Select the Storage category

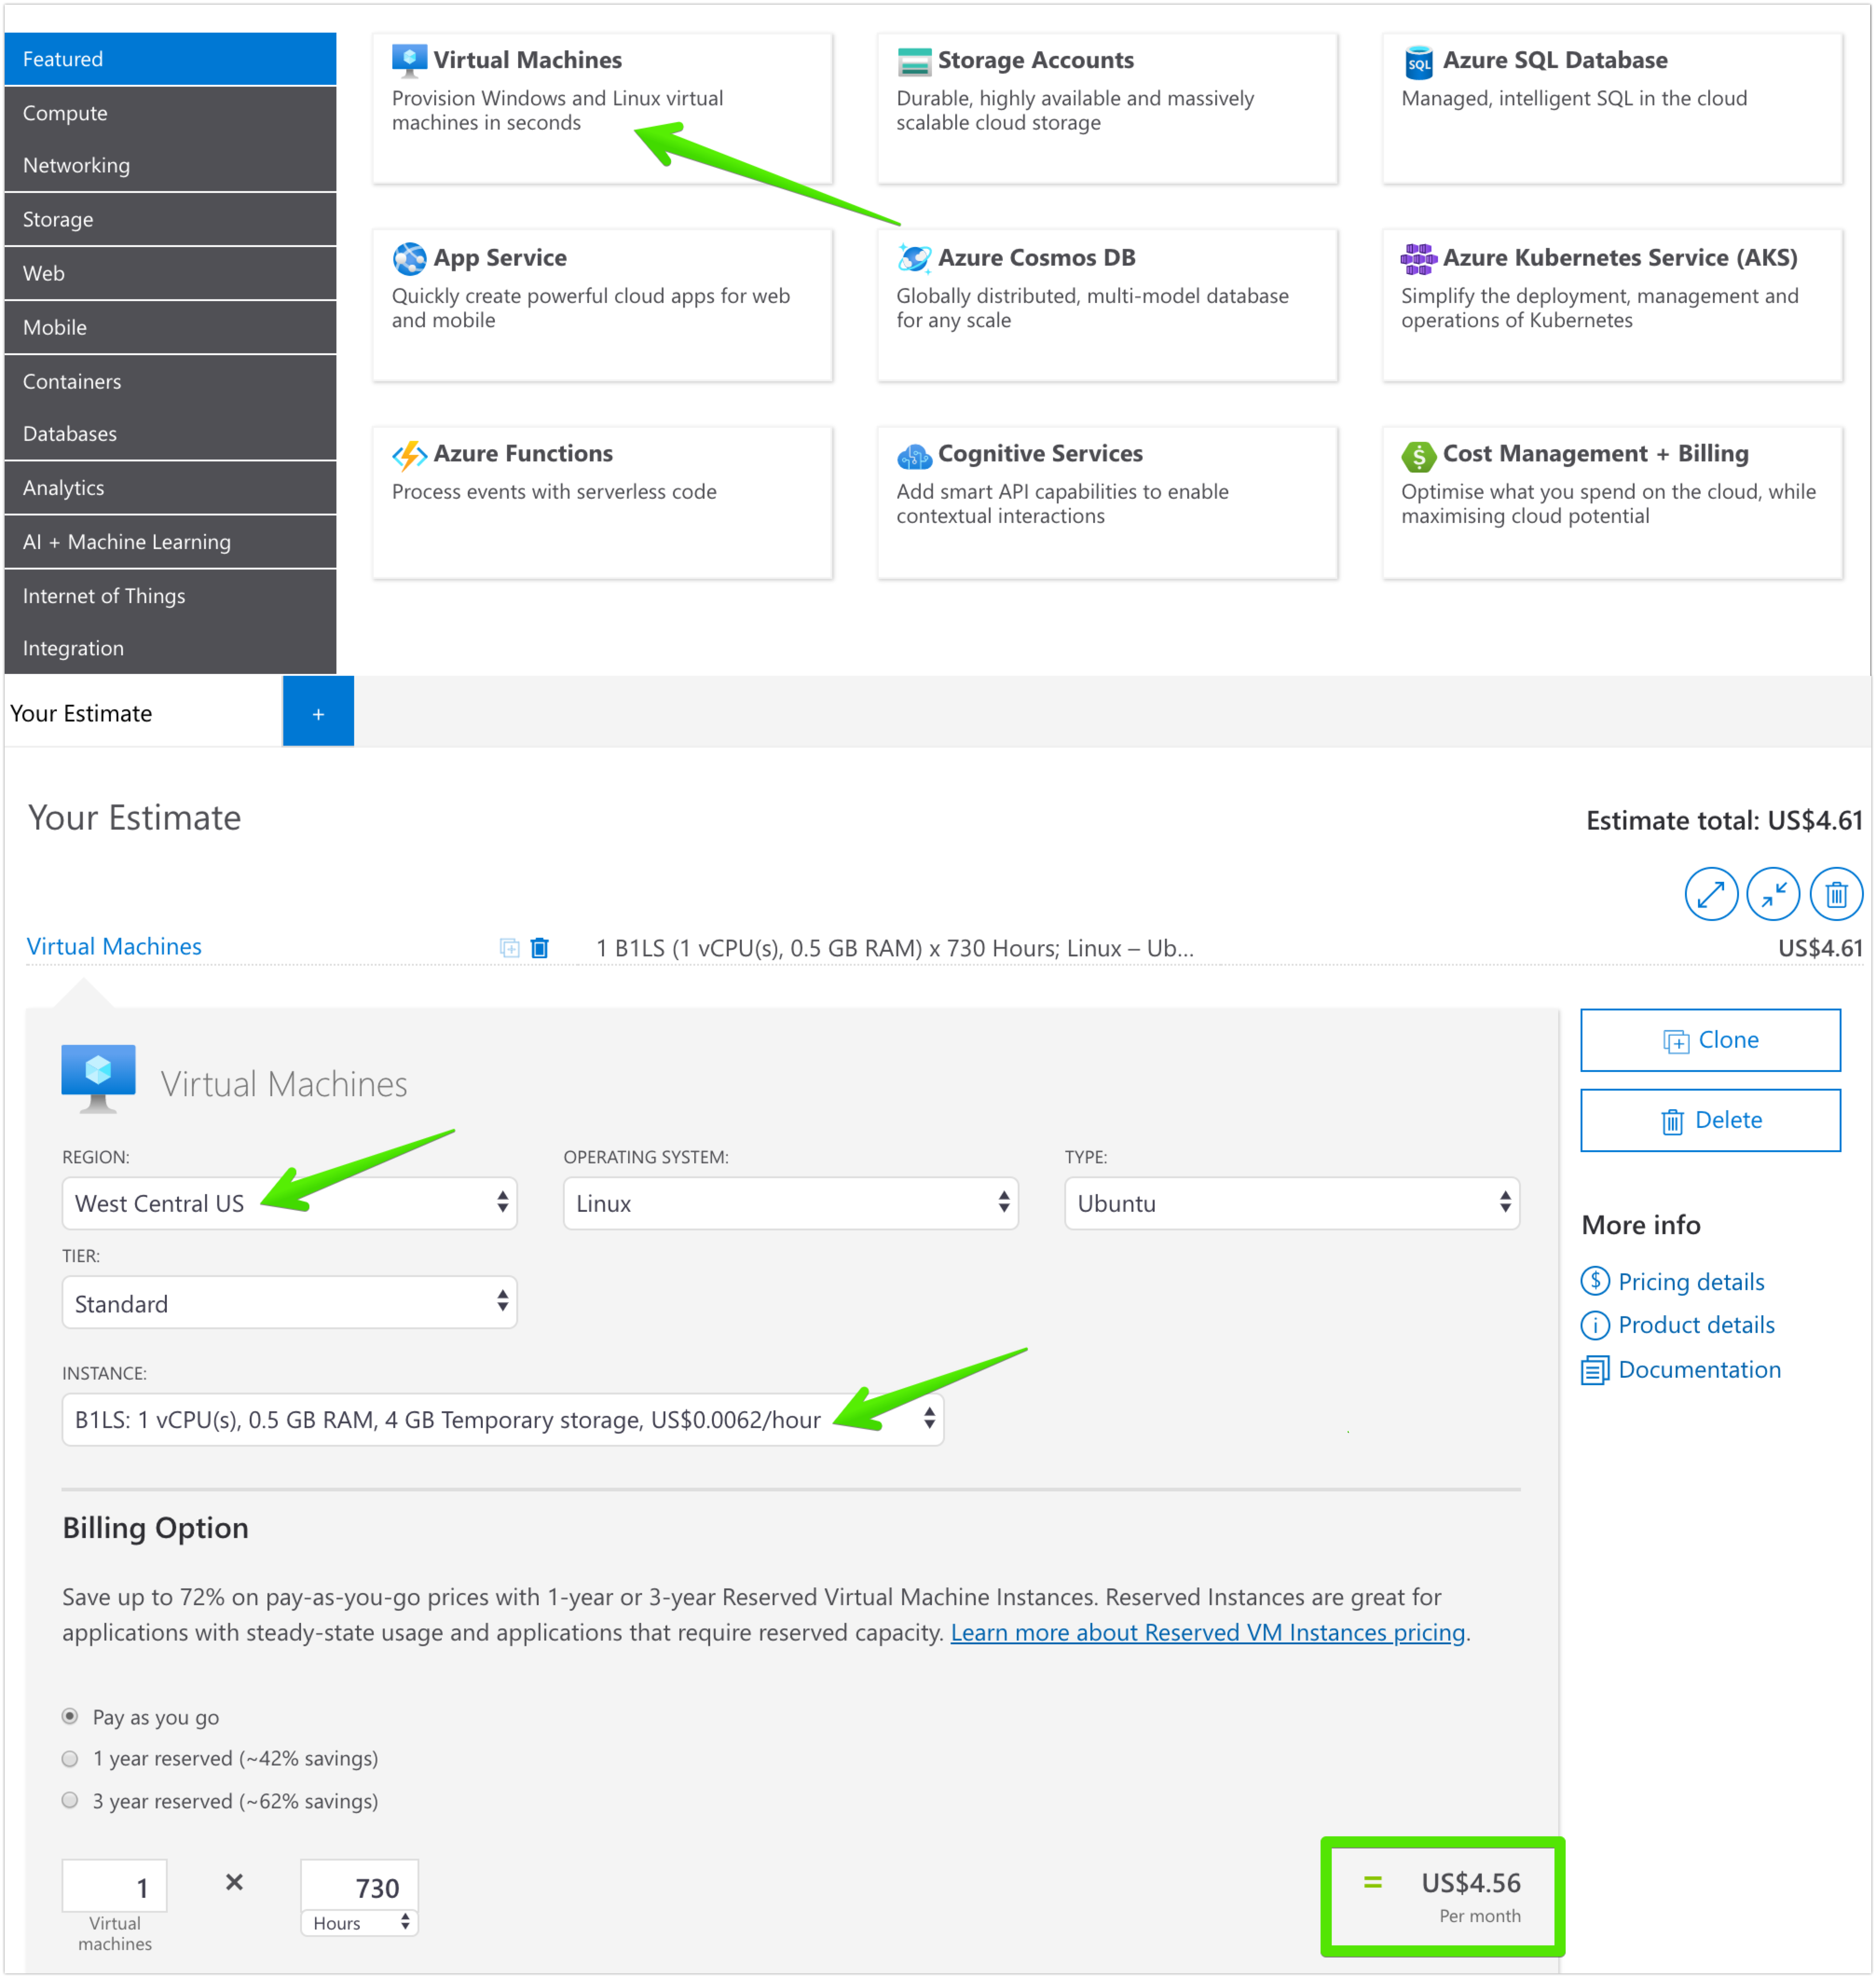coord(170,219)
